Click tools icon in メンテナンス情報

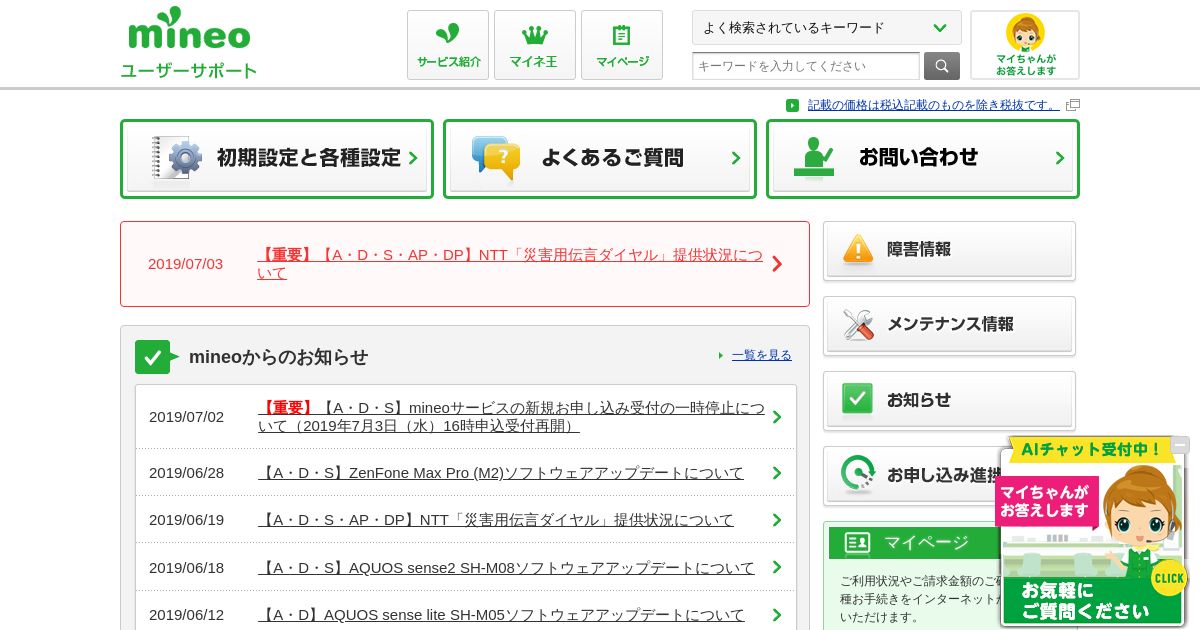(x=858, y=324)
